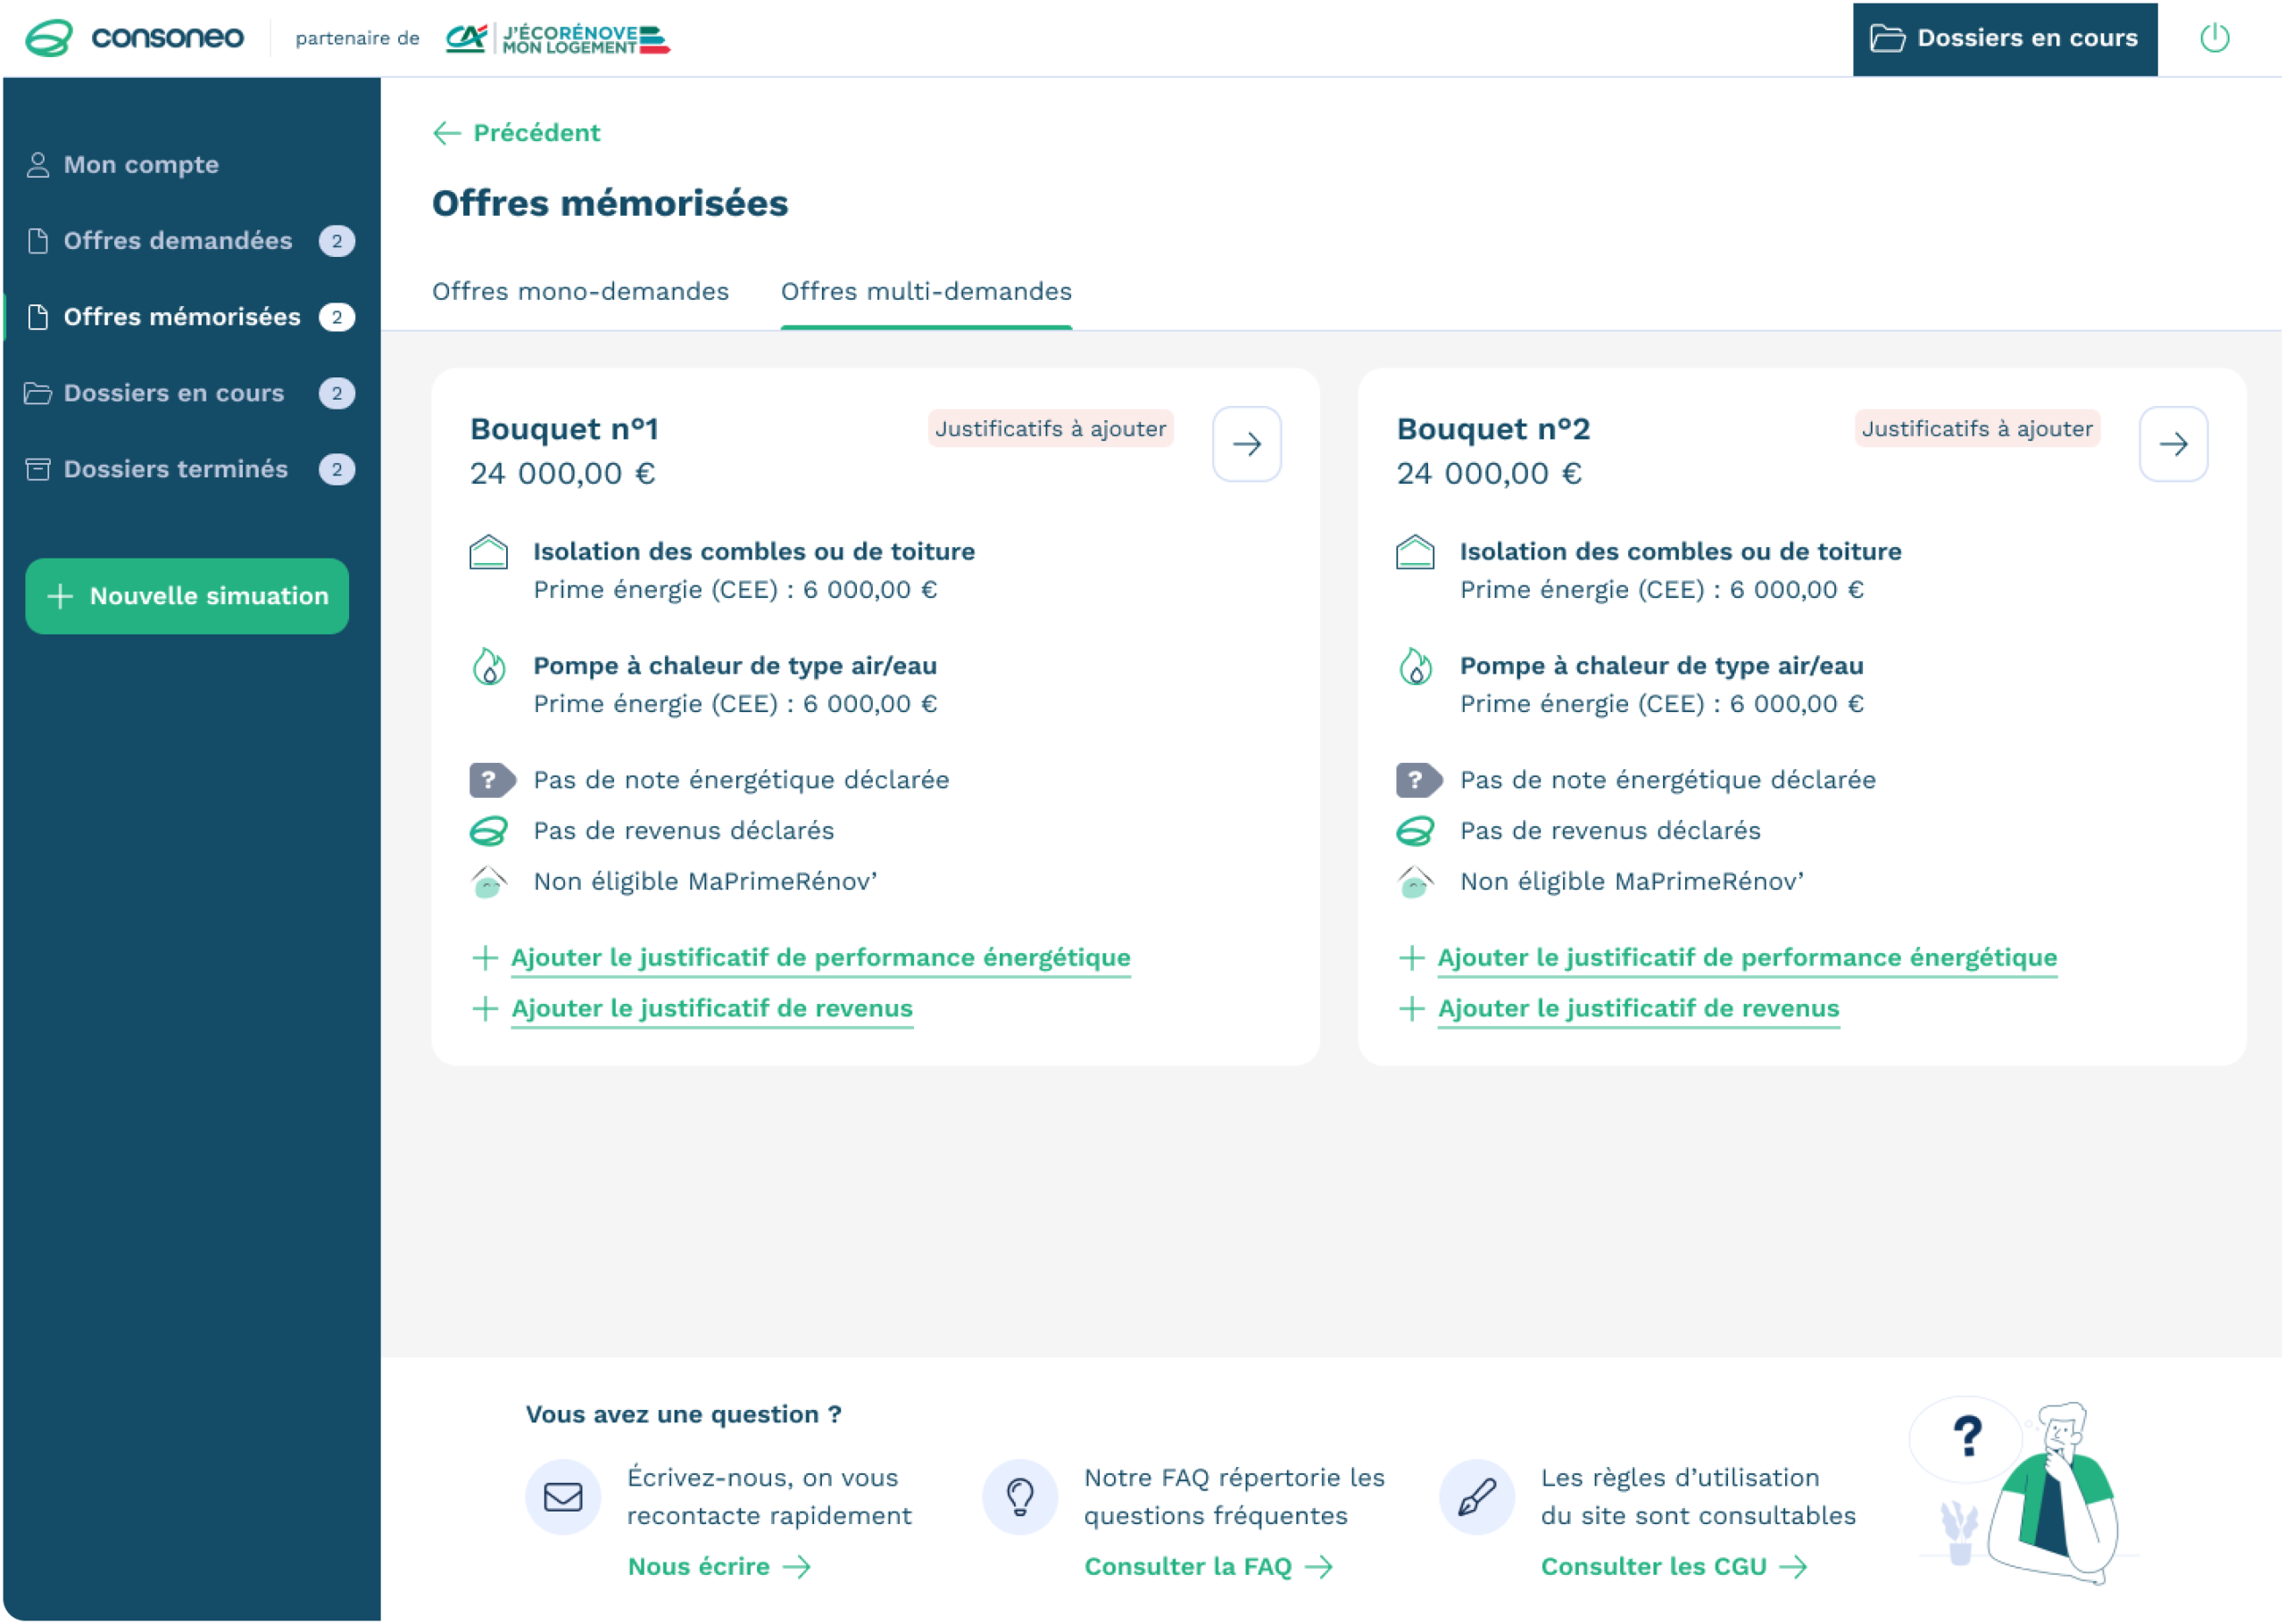
Task: Click the Consoneo logo
Action: tap(134, 38)
